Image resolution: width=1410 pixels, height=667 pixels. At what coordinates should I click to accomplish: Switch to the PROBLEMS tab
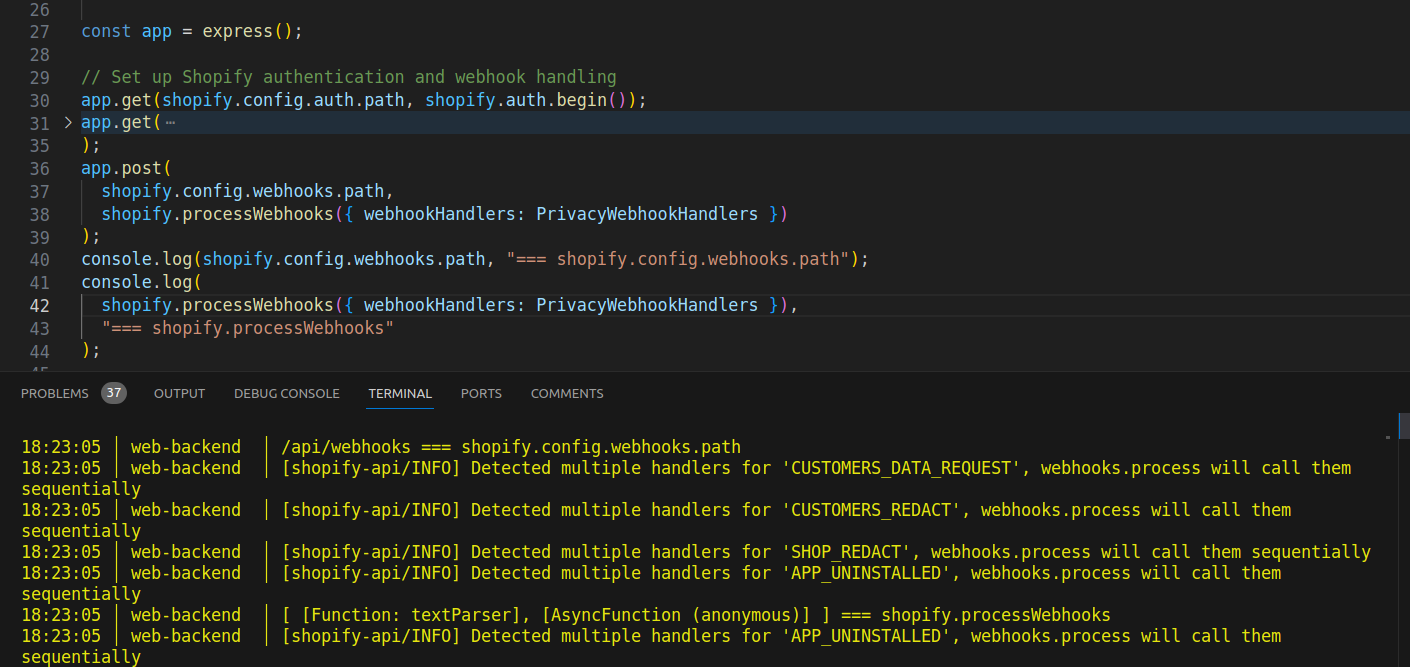(55, 393)
